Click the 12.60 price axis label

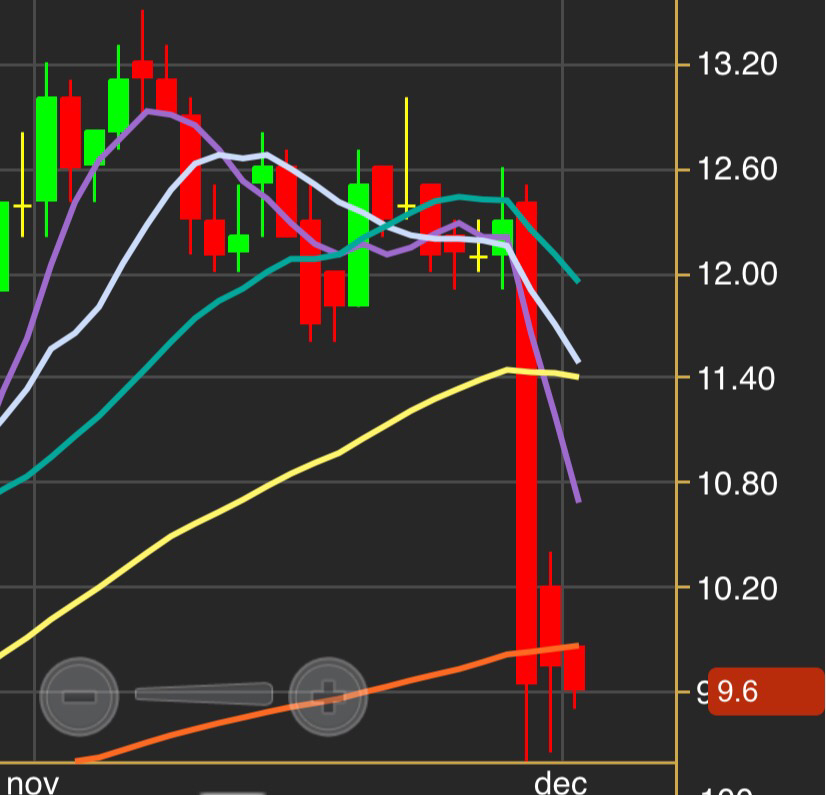pyautogui.click(x=736, y=169)
